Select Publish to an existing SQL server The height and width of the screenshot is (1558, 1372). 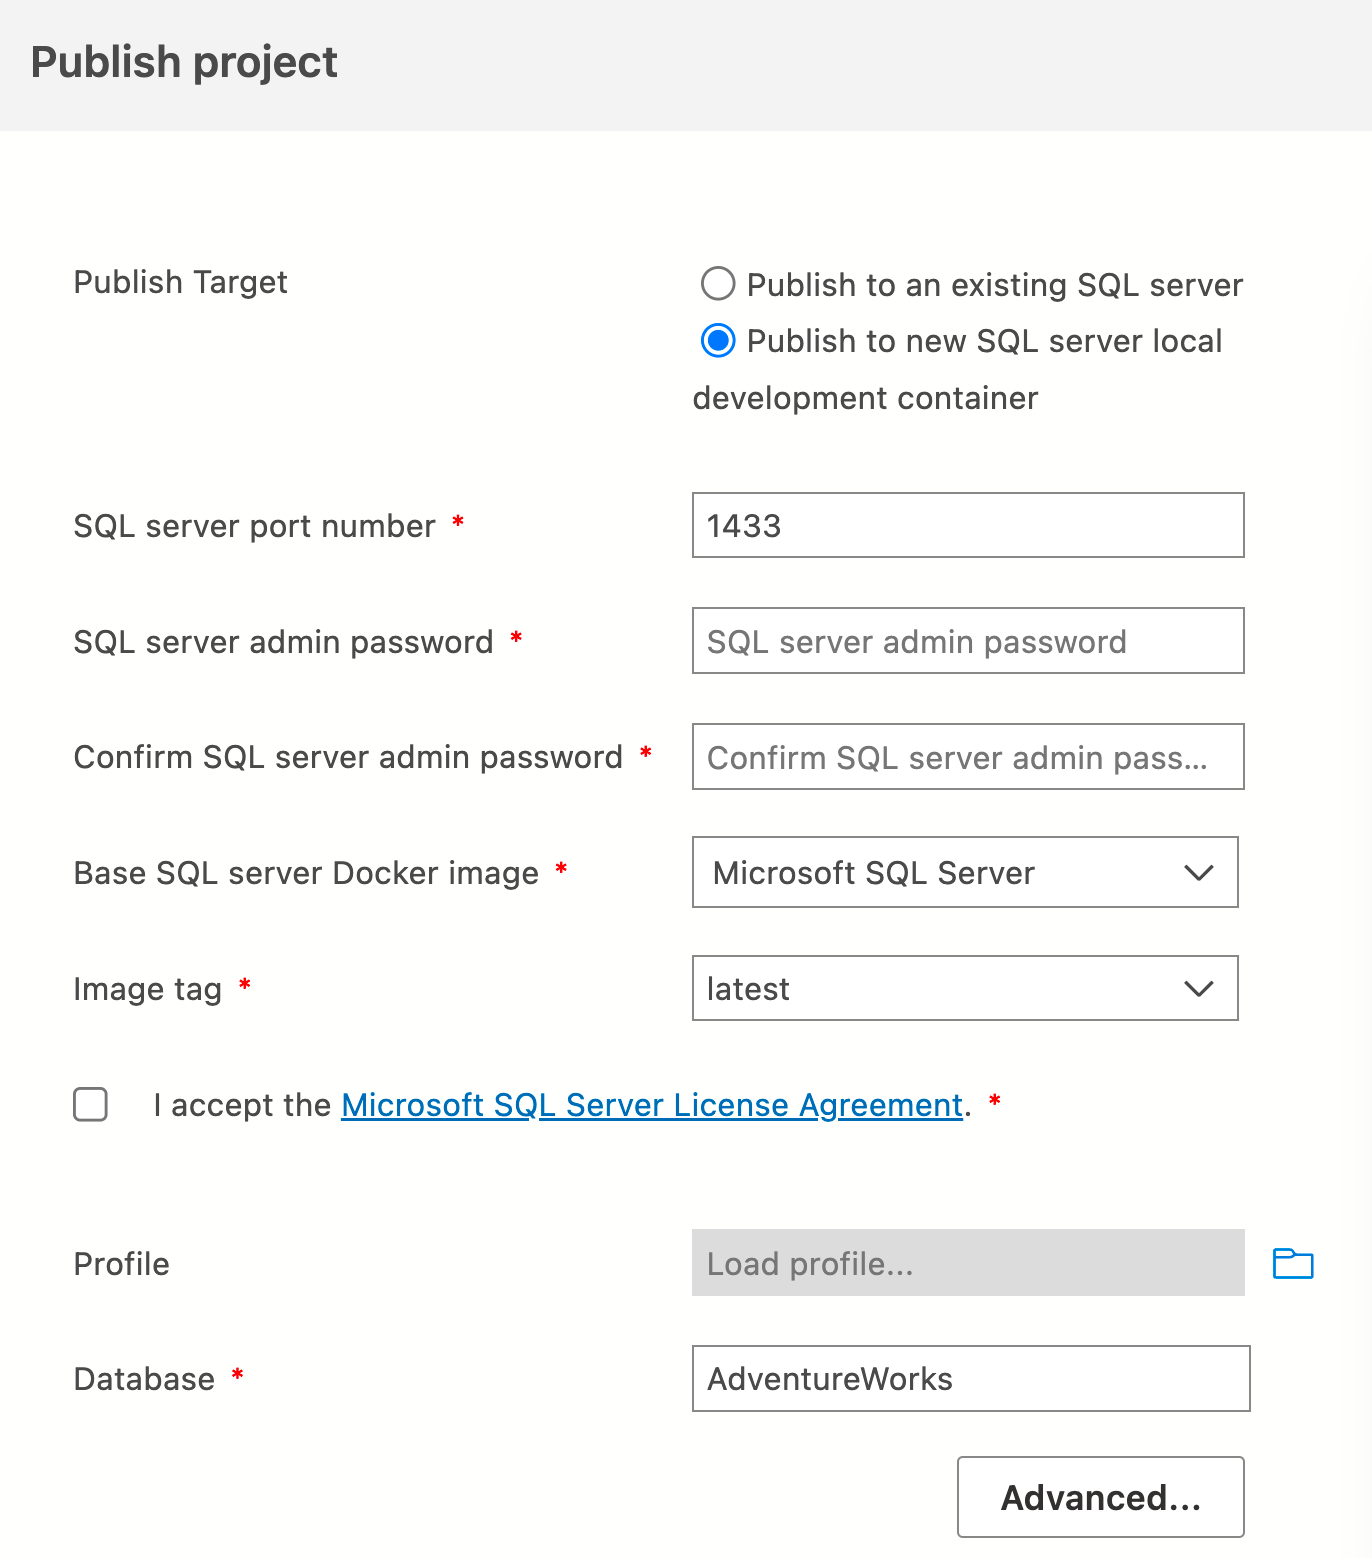point(718,284)
